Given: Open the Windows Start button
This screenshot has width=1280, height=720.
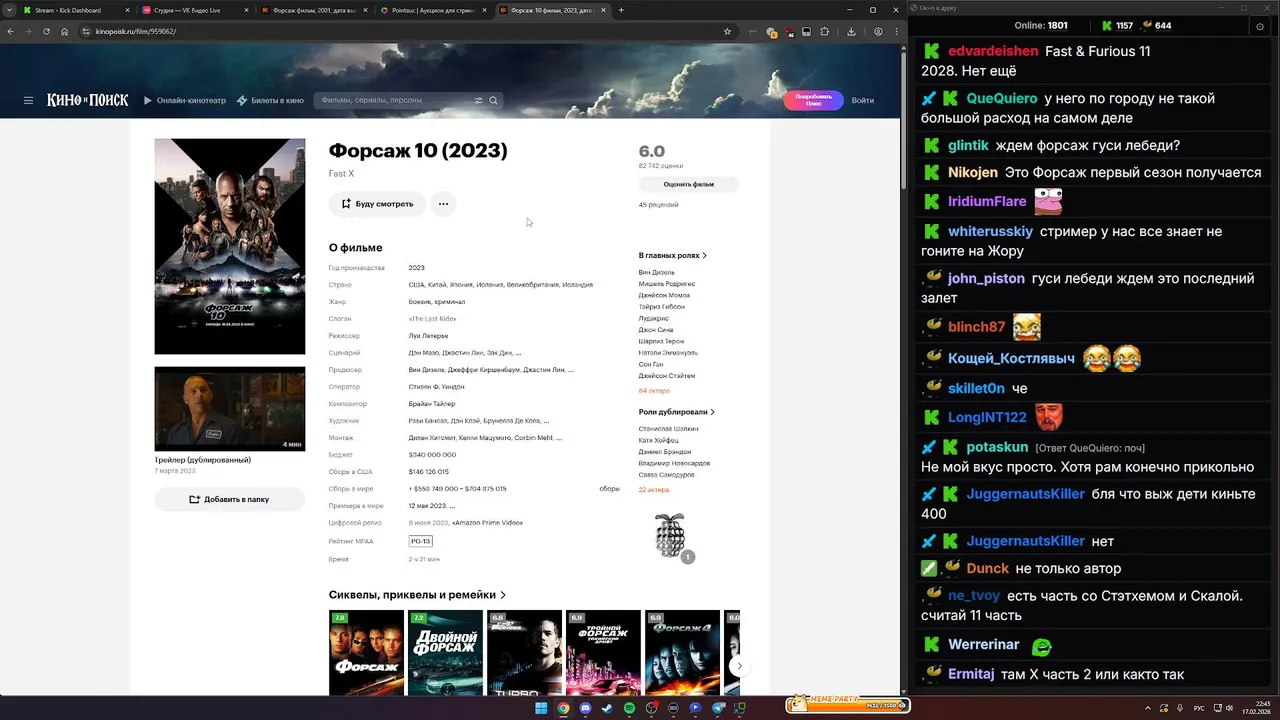Looking at the screenshot, I should coord(541,708).
